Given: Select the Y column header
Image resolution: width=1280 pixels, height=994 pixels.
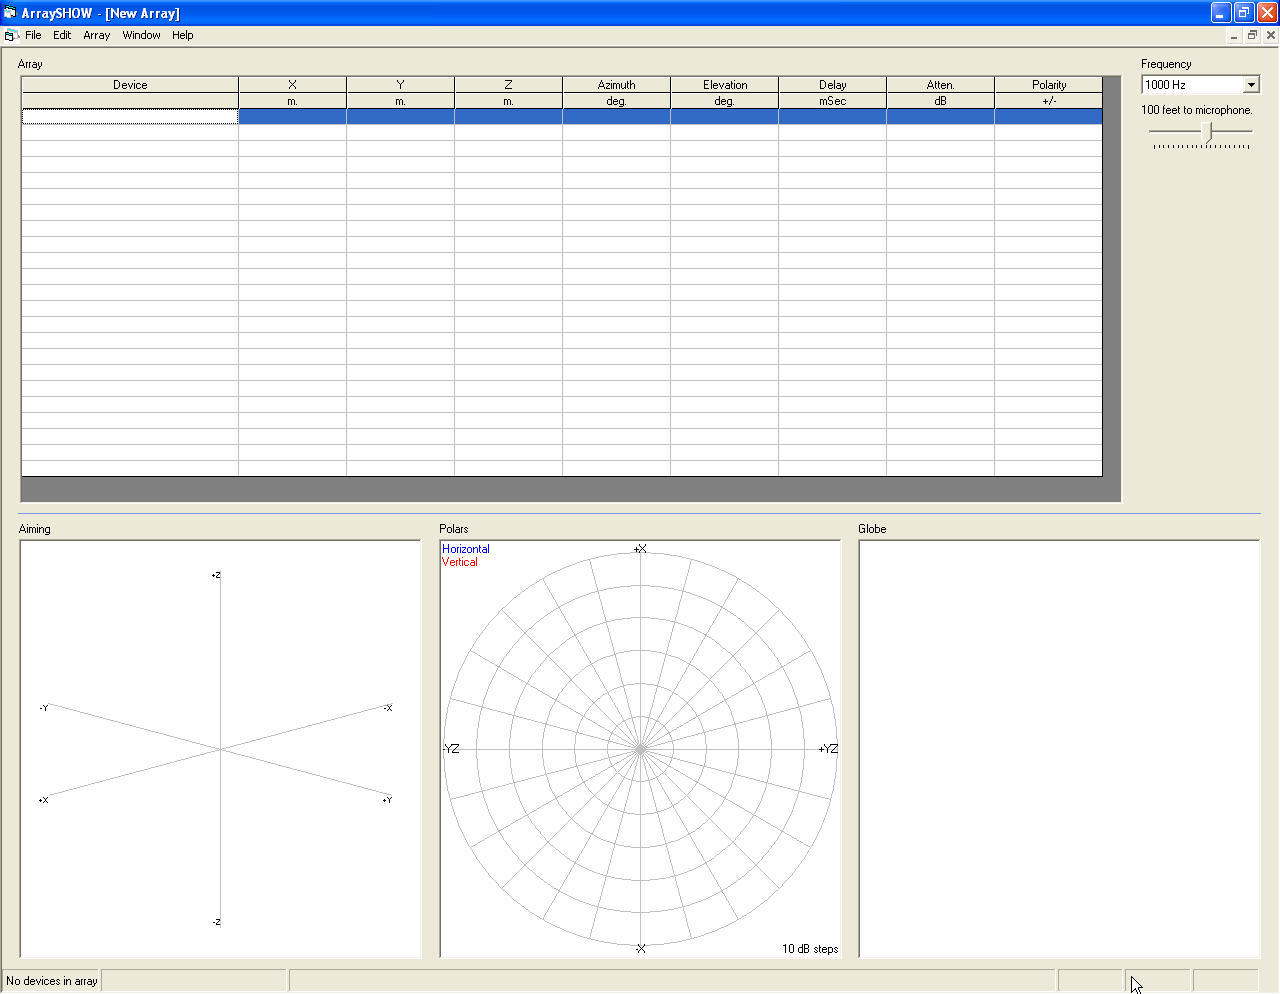Looking at the screenshot, I should tap(400, 85).
